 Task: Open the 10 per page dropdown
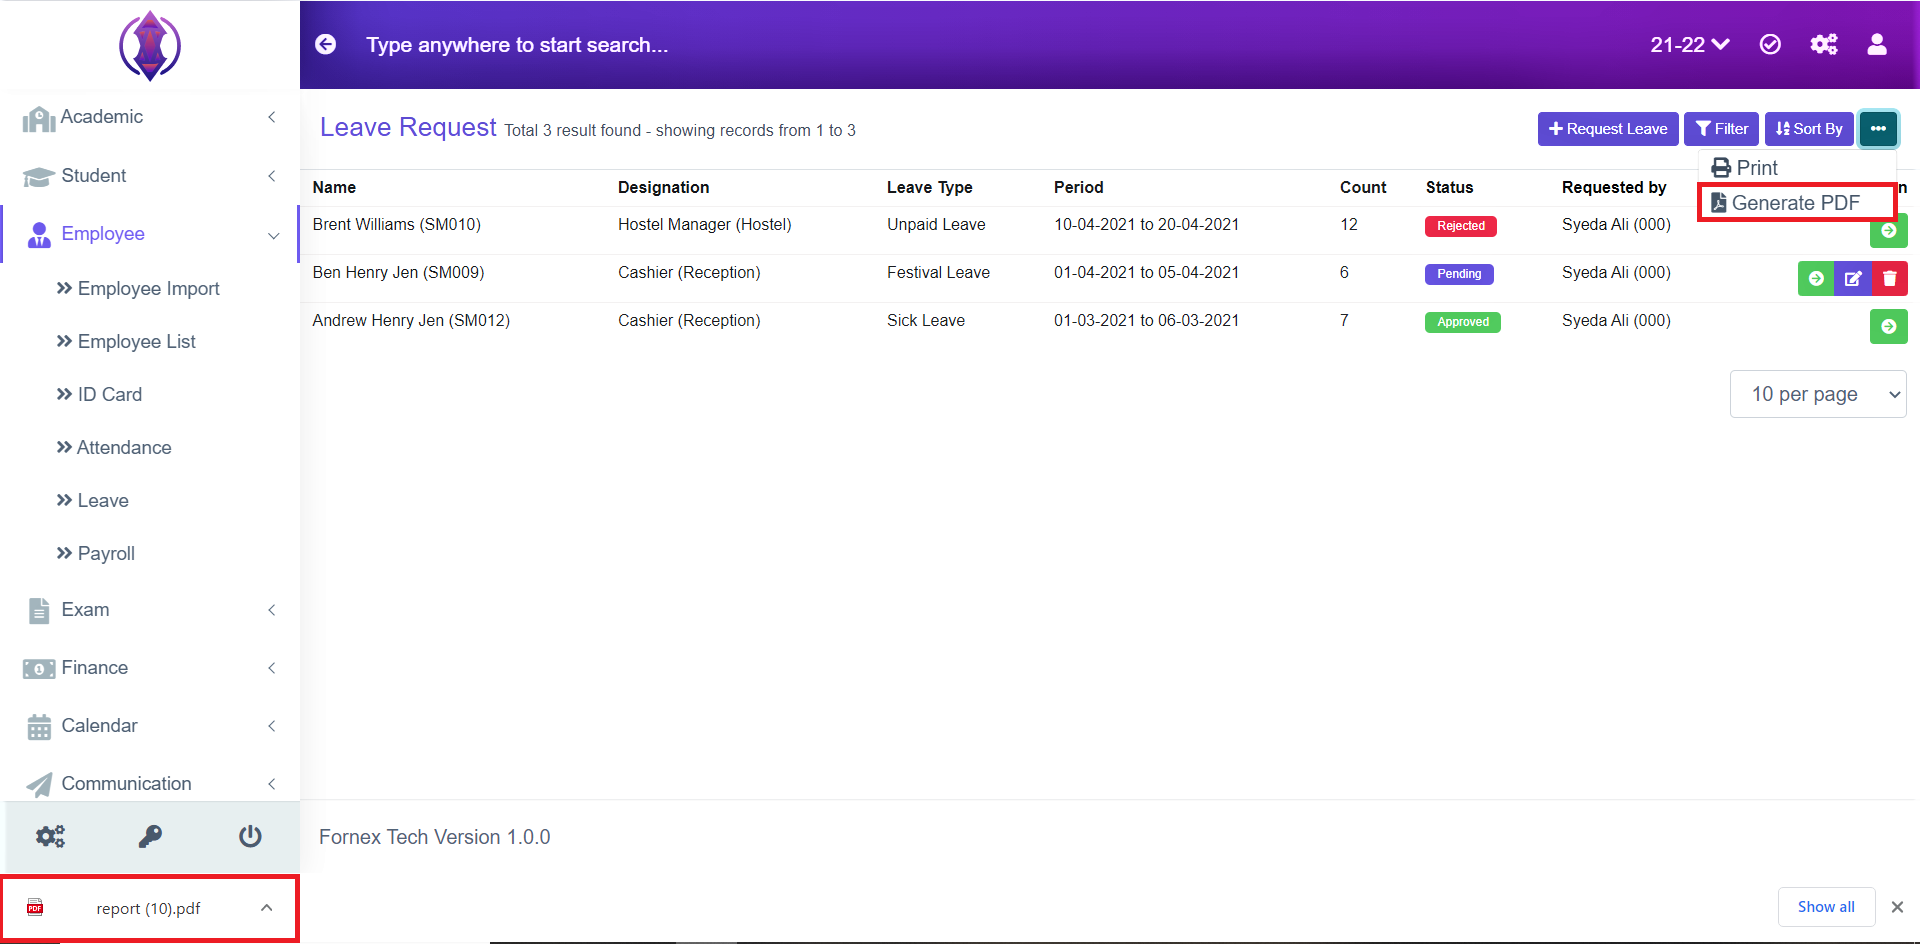[x=1818, y=394]
